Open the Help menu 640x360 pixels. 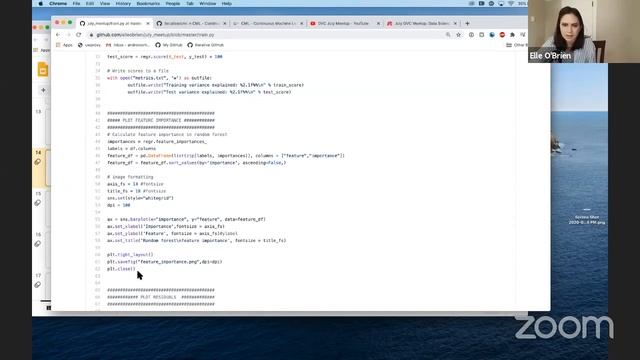tap(227, 4)
